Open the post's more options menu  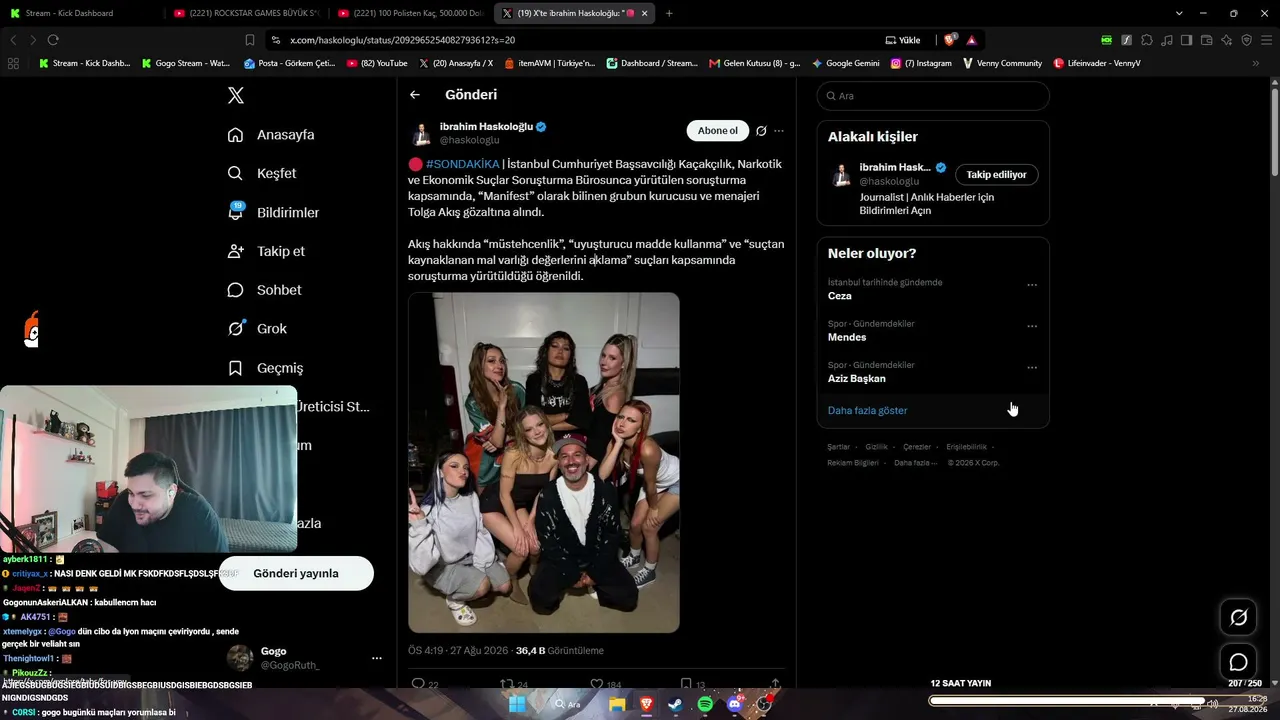(x=779, y=131)
